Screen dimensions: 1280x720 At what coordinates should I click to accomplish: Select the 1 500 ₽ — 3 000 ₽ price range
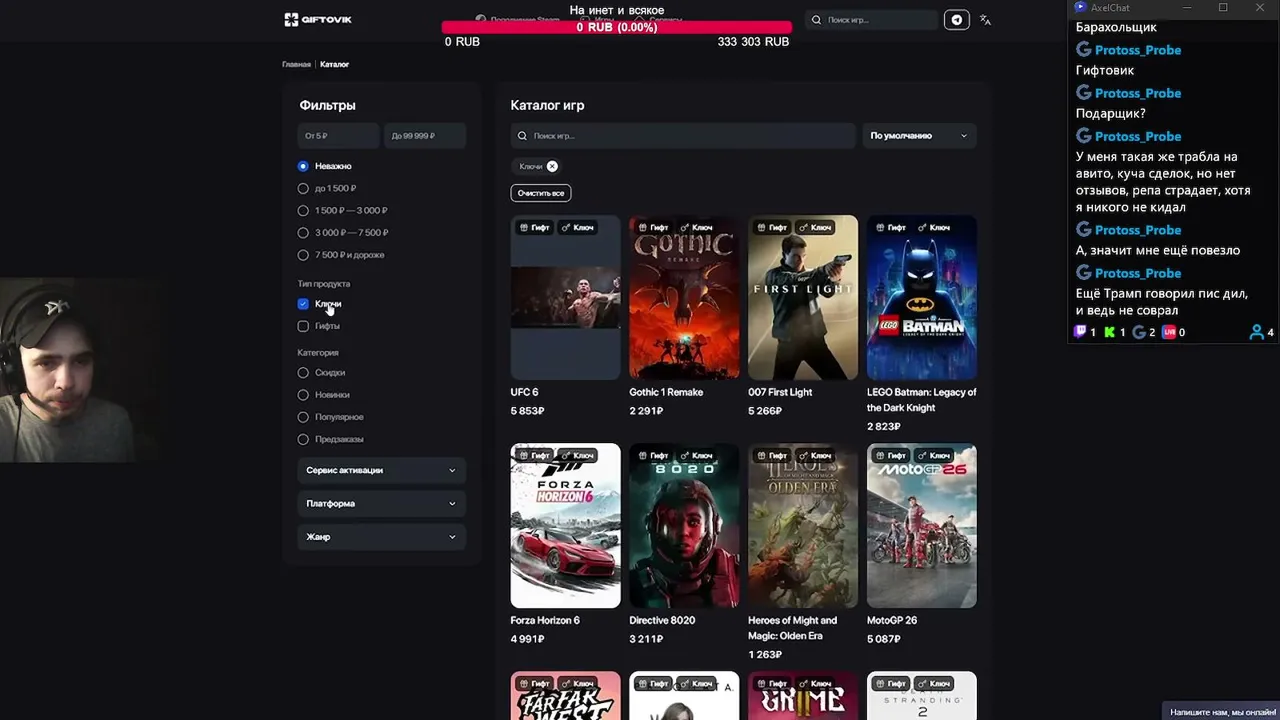pos(303,210)
